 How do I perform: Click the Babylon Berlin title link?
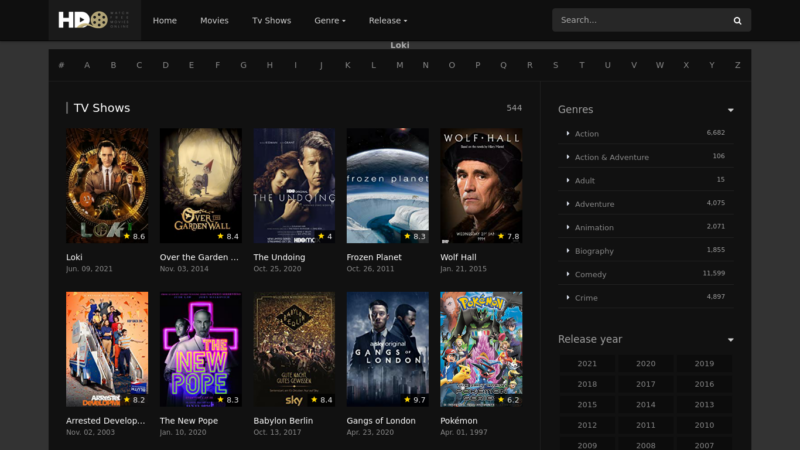[x=283, y=421]
